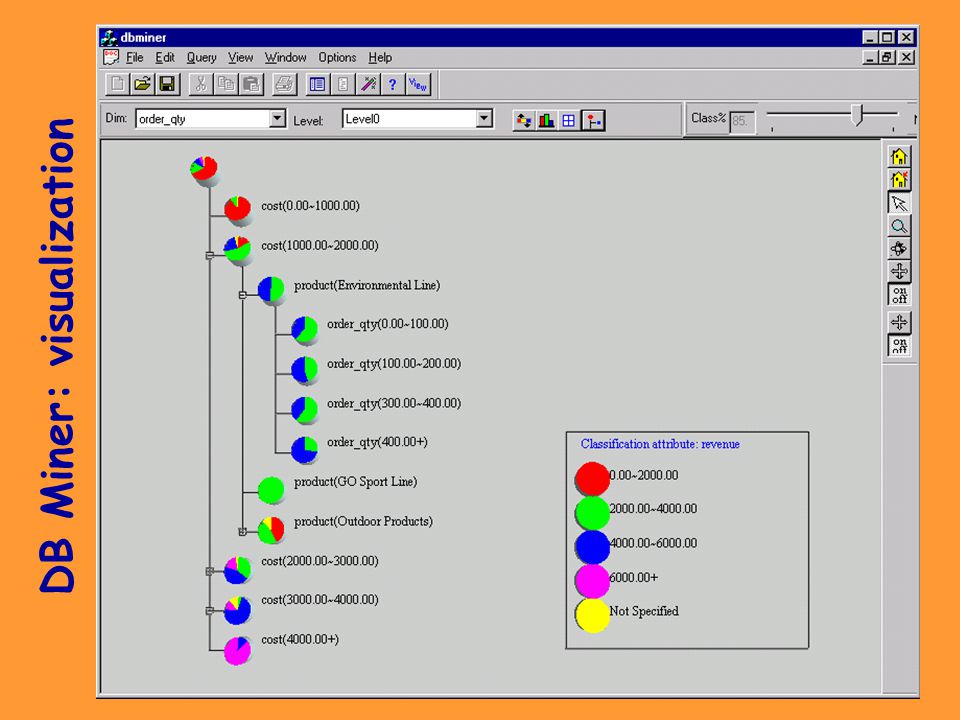
Task: Open the View menu
Action: (241, 58)
